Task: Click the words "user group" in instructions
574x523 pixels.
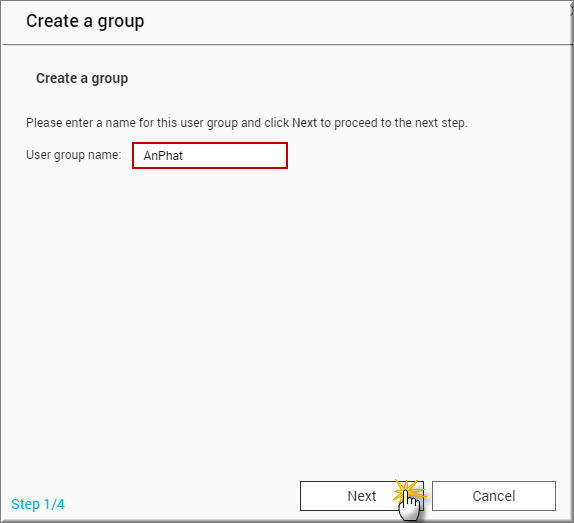Action: tap(209, 123)
